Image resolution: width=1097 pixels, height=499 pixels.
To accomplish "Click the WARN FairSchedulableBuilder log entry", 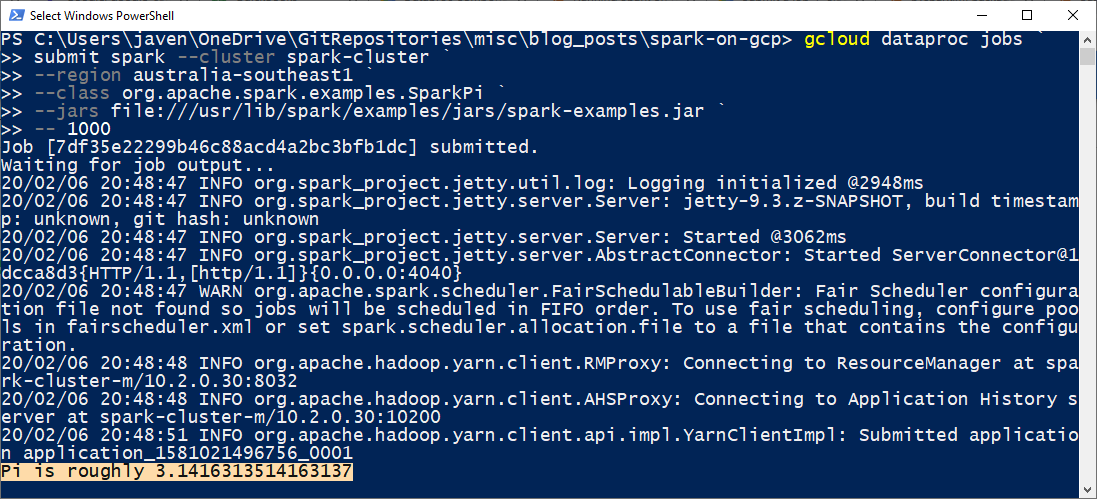I will point(539,318).
